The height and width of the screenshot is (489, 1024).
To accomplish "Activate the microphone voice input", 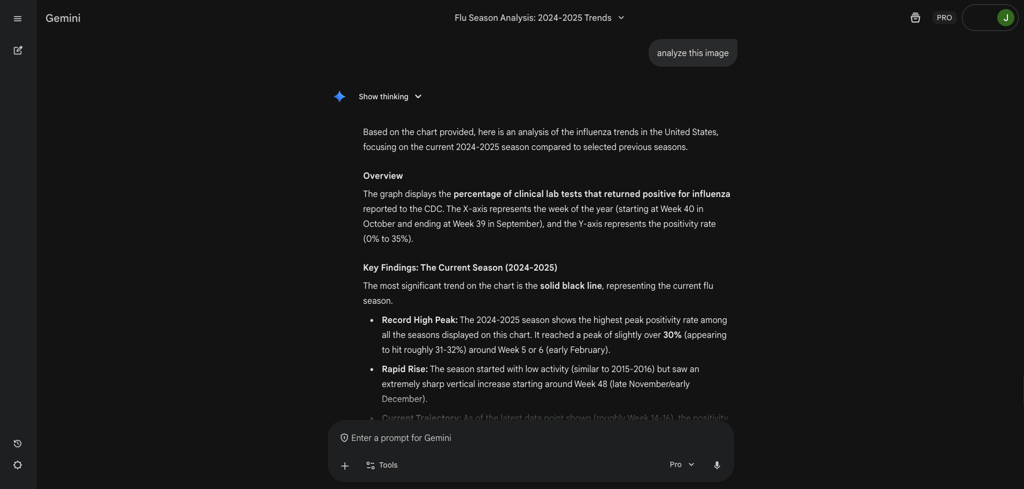I will (717, 465).
